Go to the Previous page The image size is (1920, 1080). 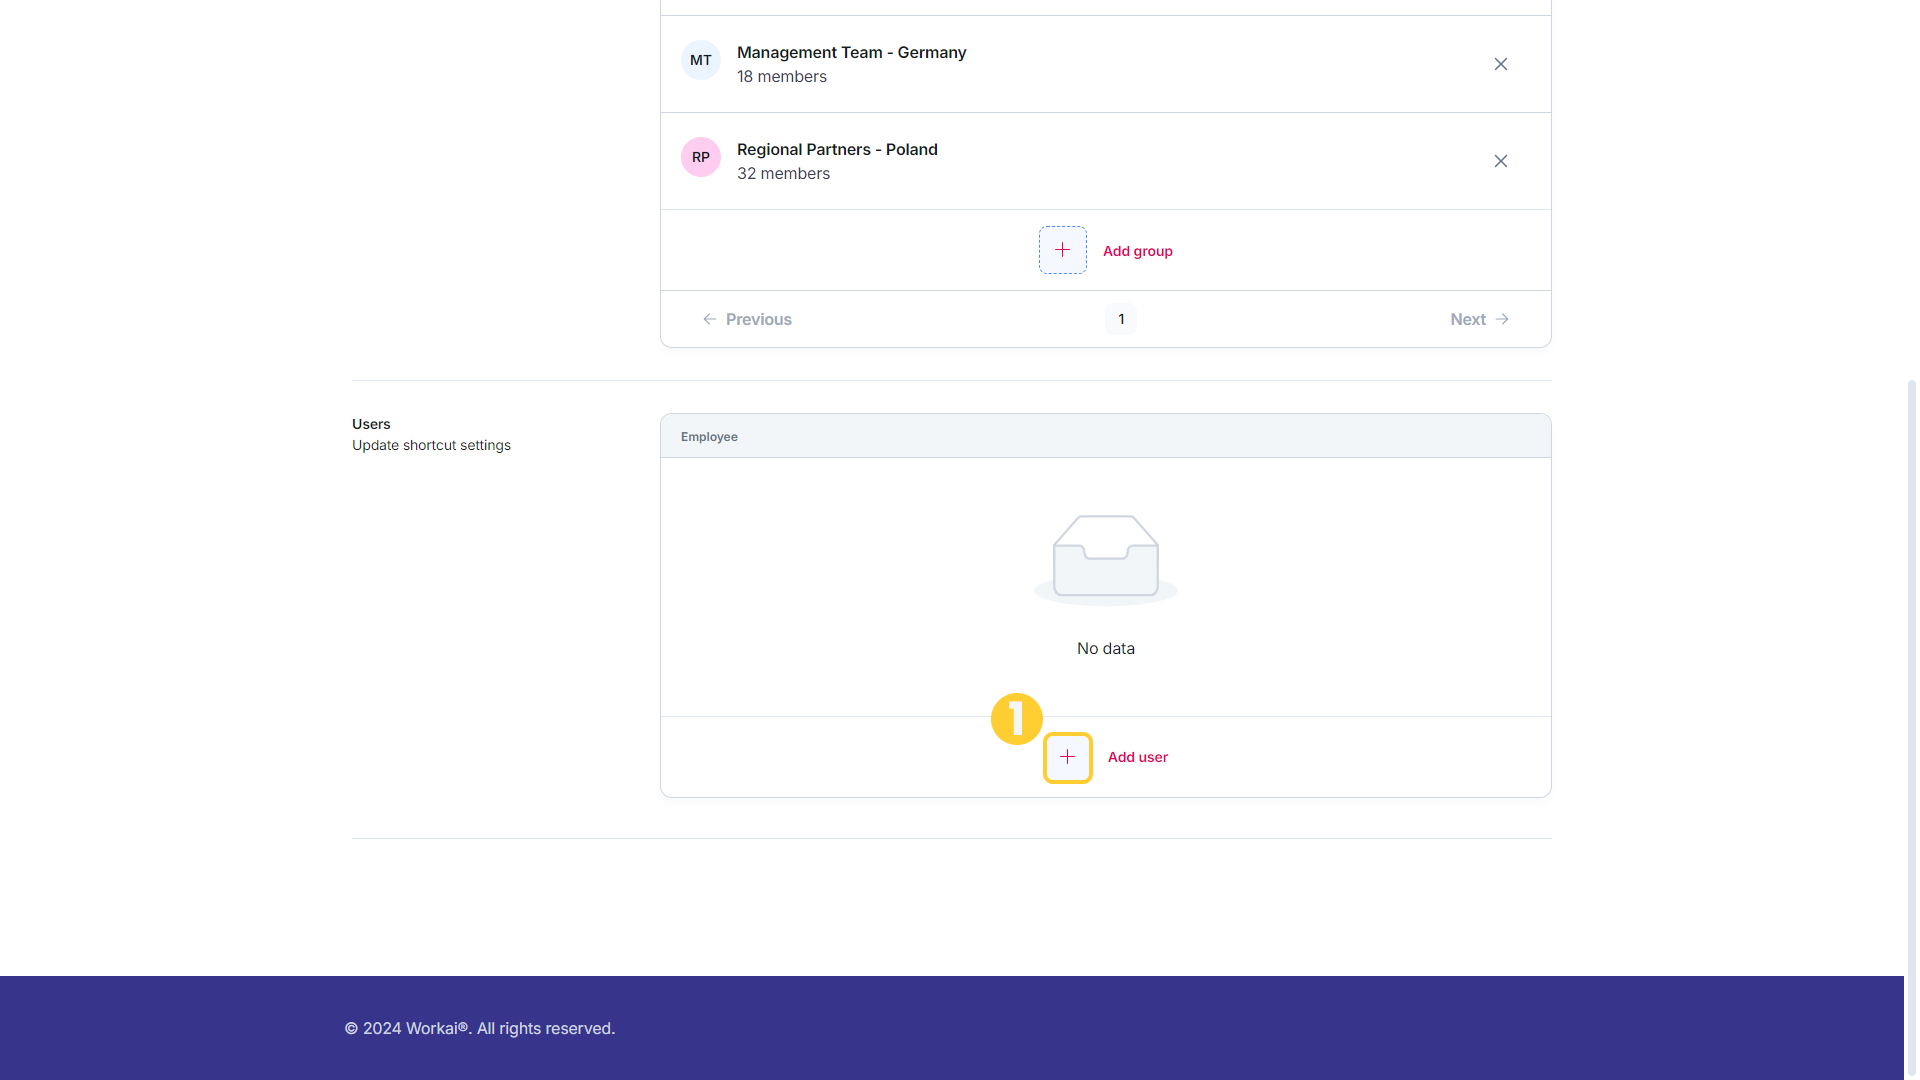tap(747, 319)
